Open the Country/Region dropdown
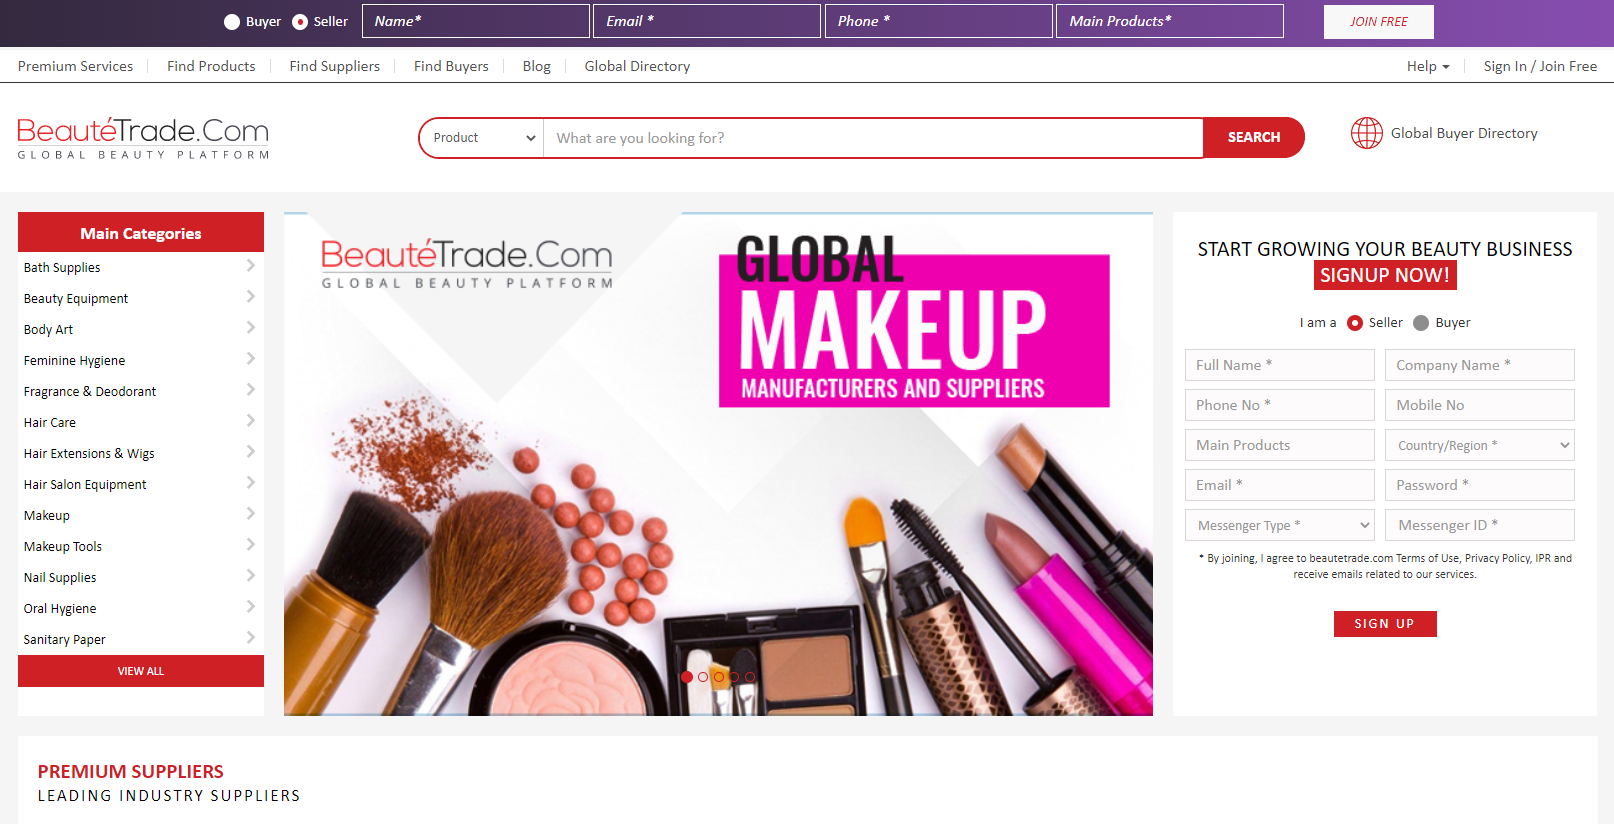Viewport: 1614px width, 824px height. (x=1479, y=445)
